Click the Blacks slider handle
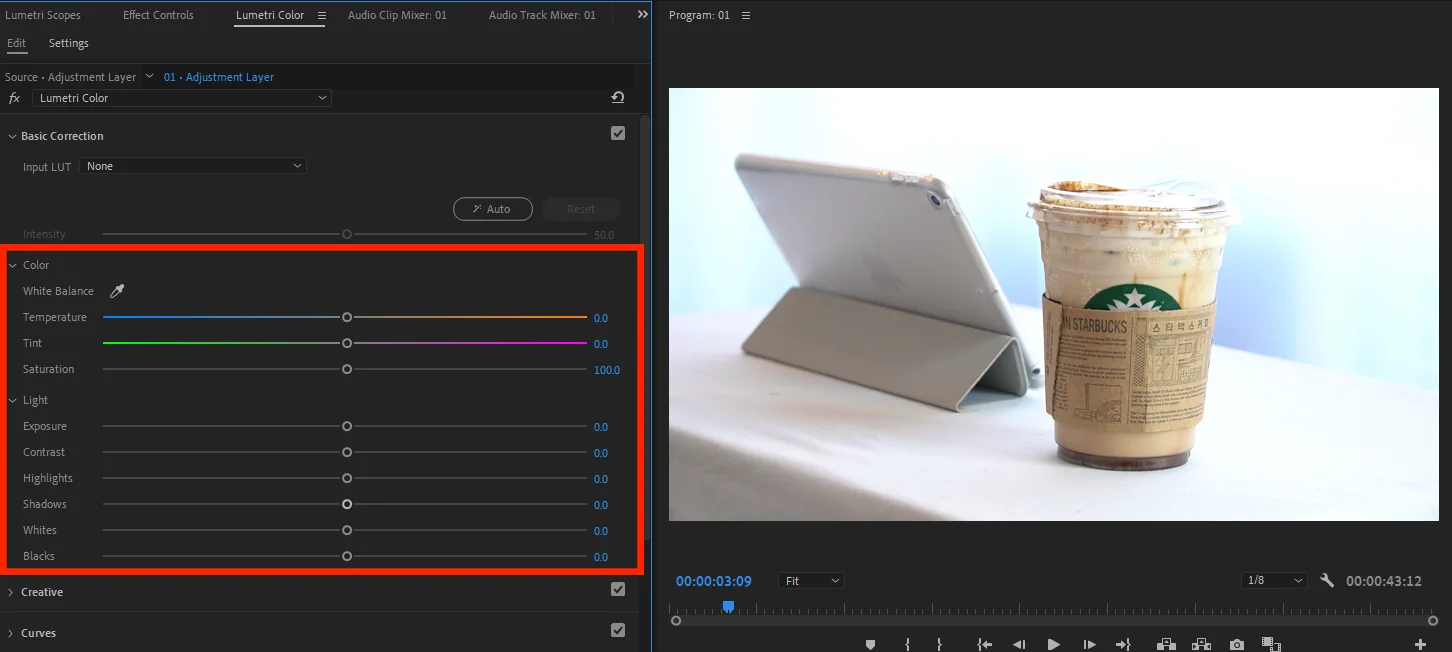Screen dimensions: 1452x652 click(x=347, y=556)
